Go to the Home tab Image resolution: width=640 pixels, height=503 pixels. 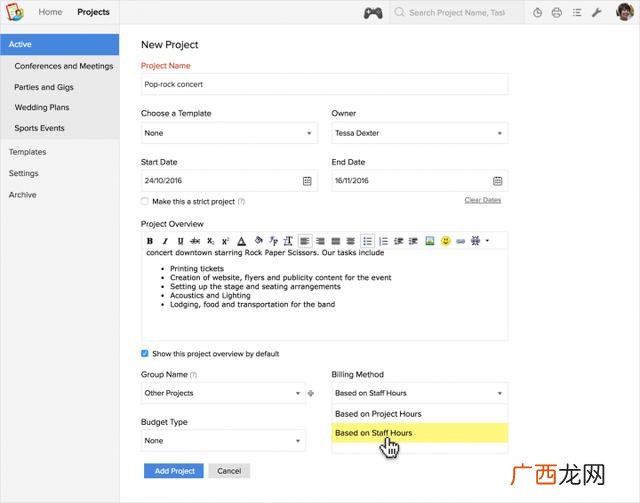pos(50,12)
